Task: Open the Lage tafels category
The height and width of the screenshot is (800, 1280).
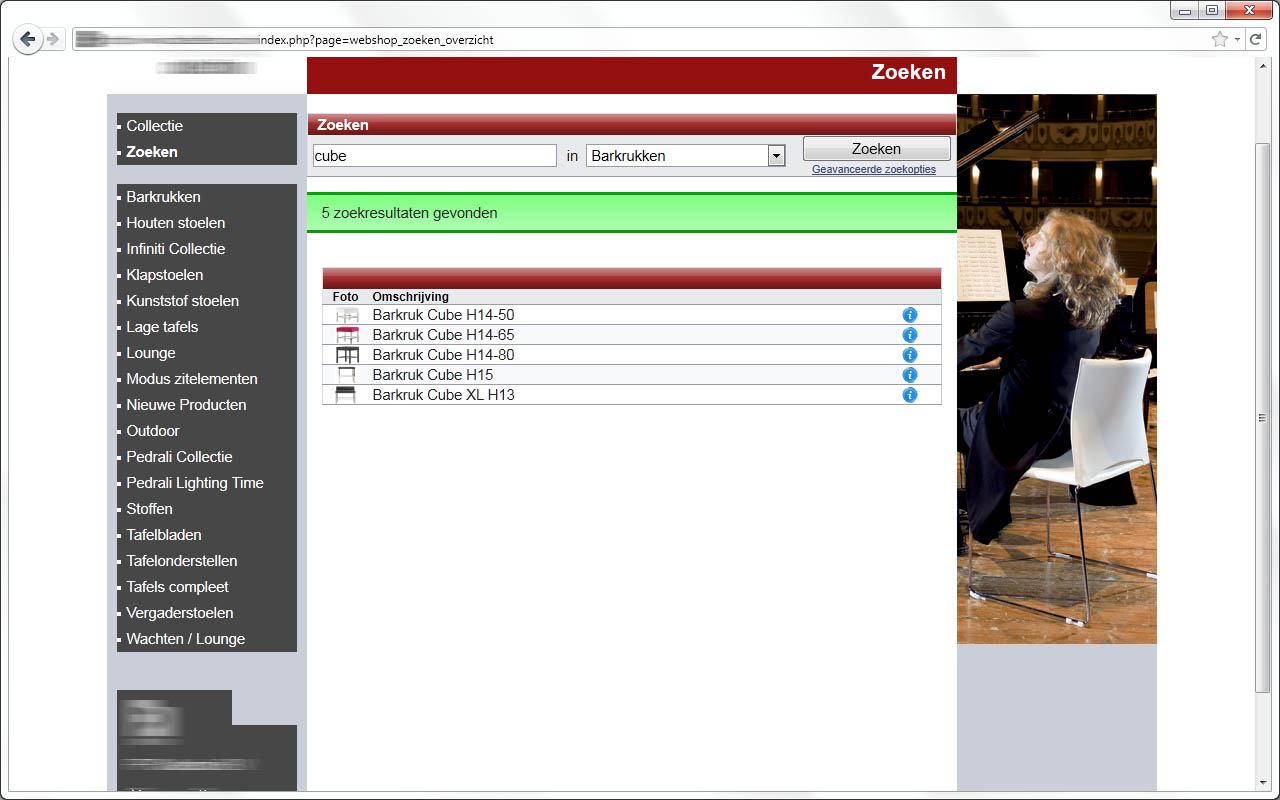Action: click(162, 327)
